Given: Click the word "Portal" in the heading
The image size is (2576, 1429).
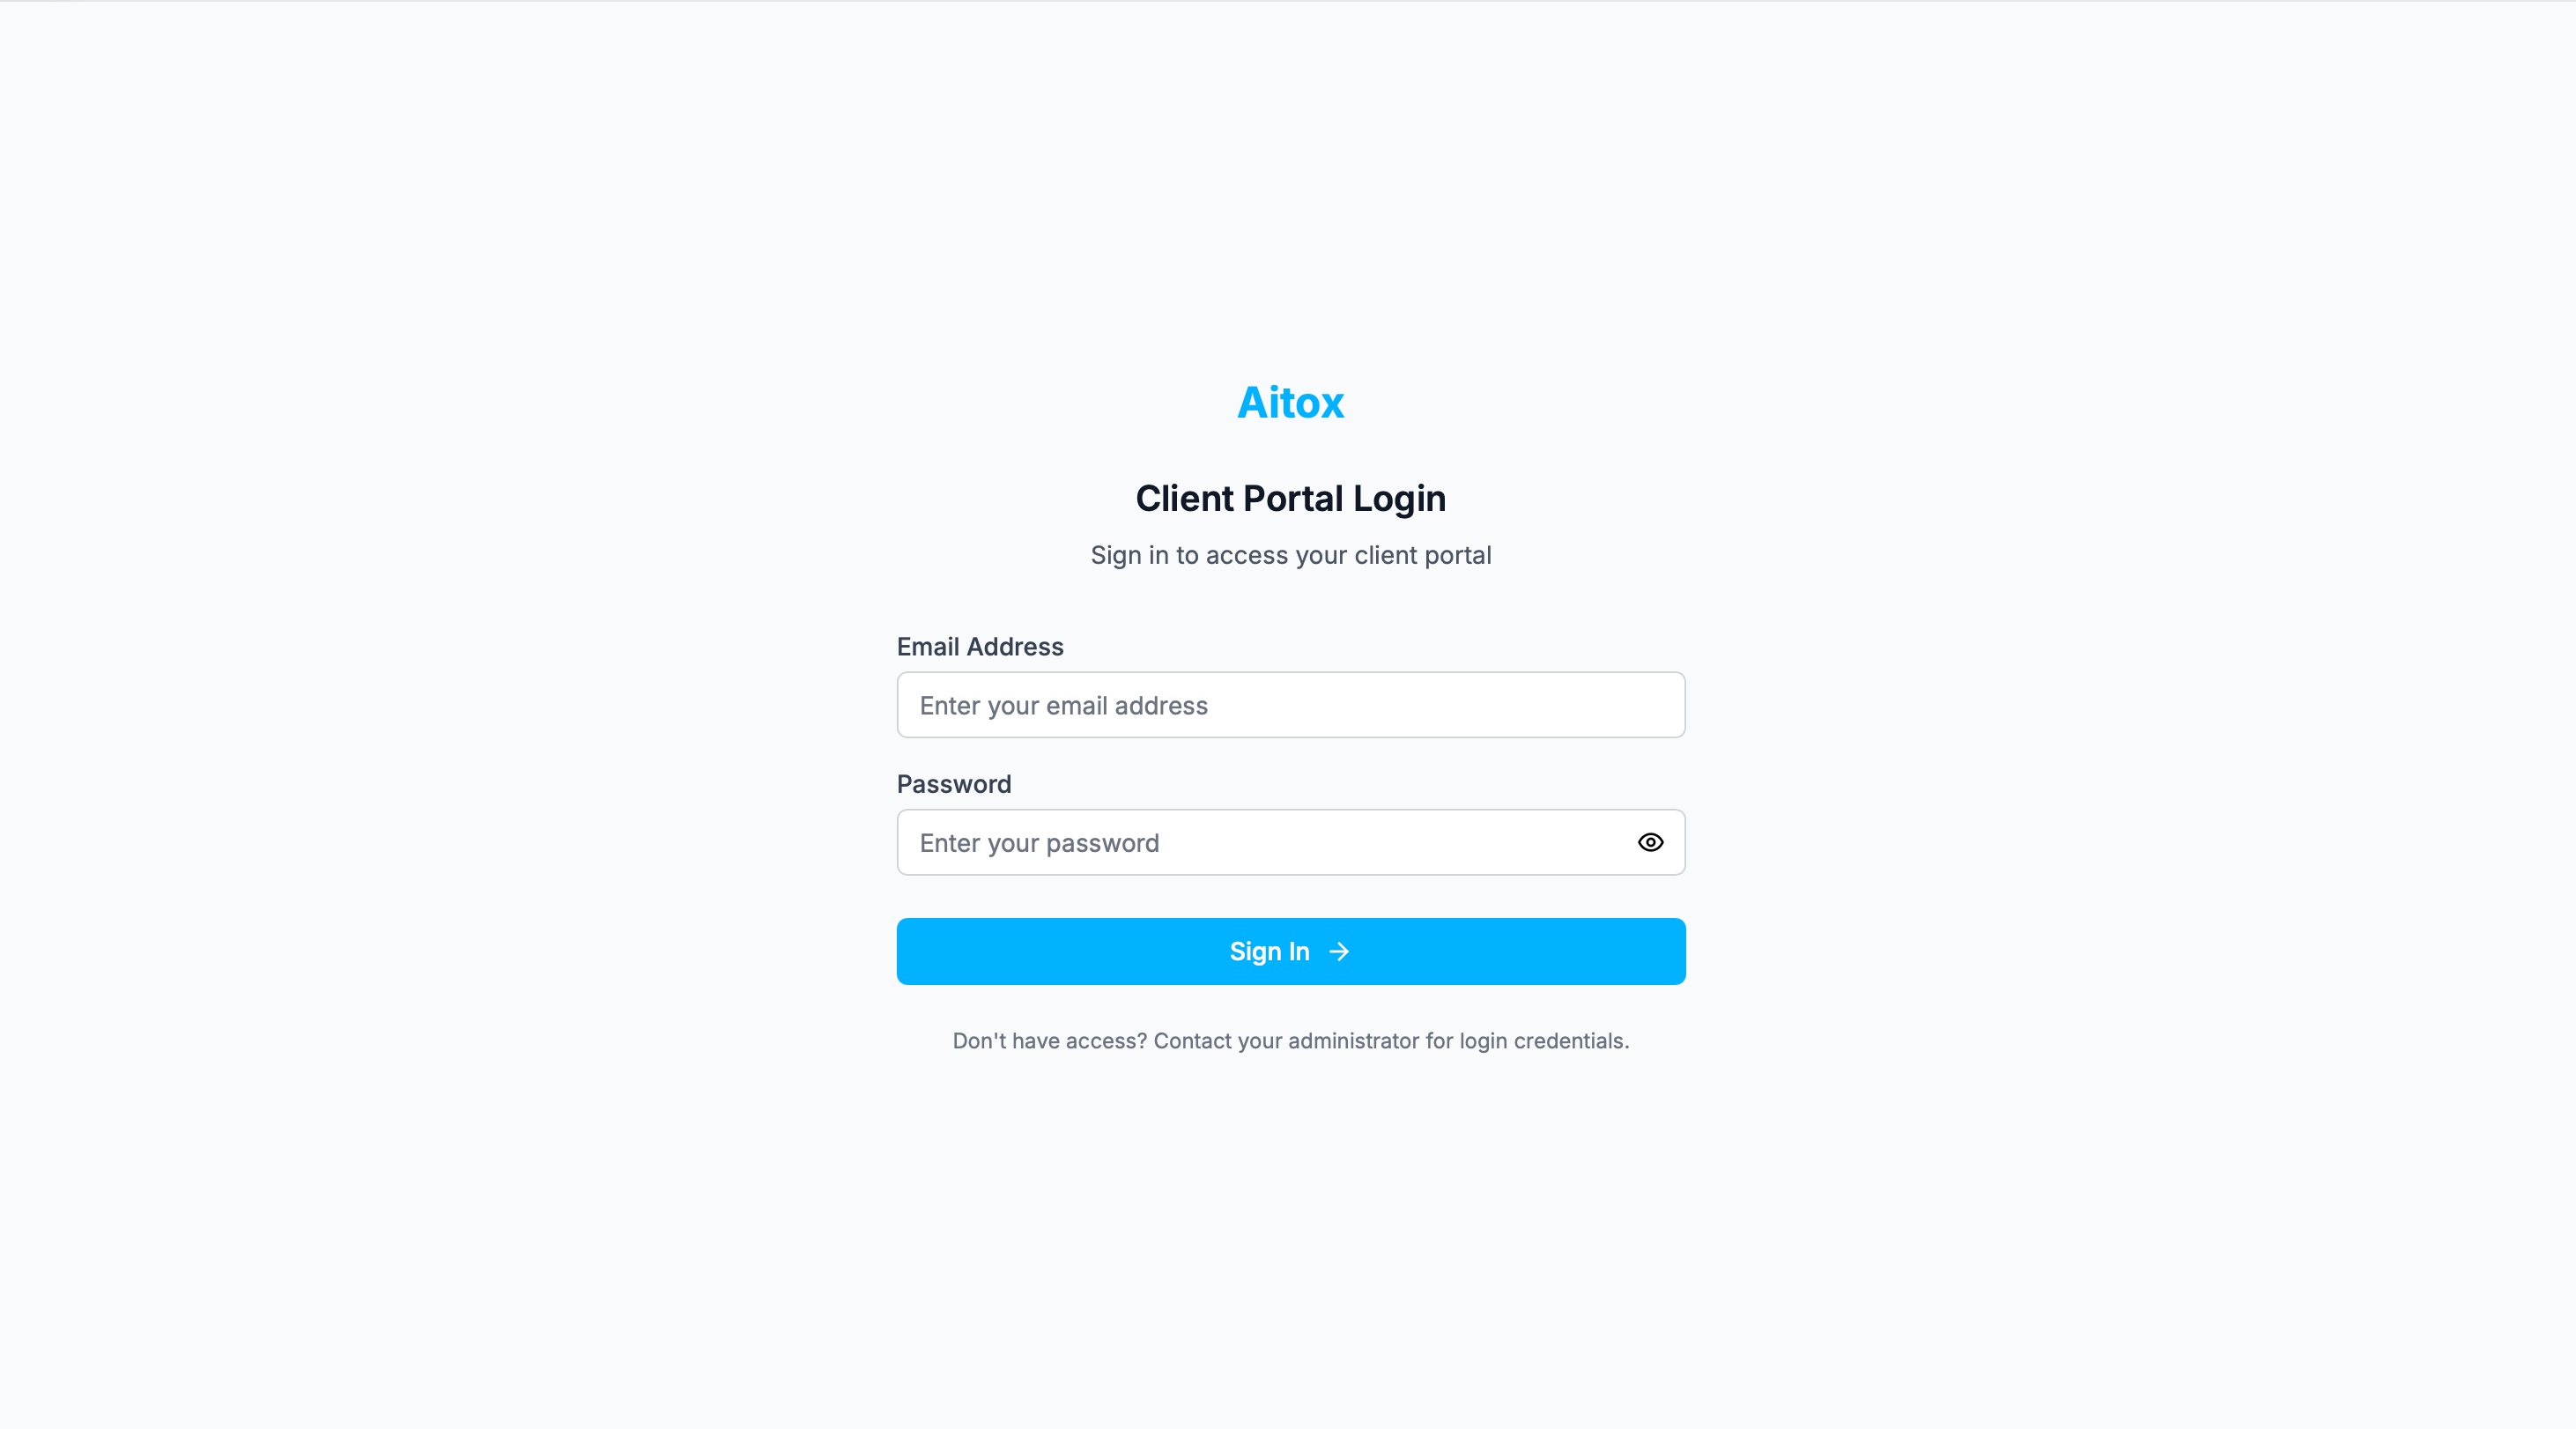Looking at the screenshot, I should [x=1293, y=498].
